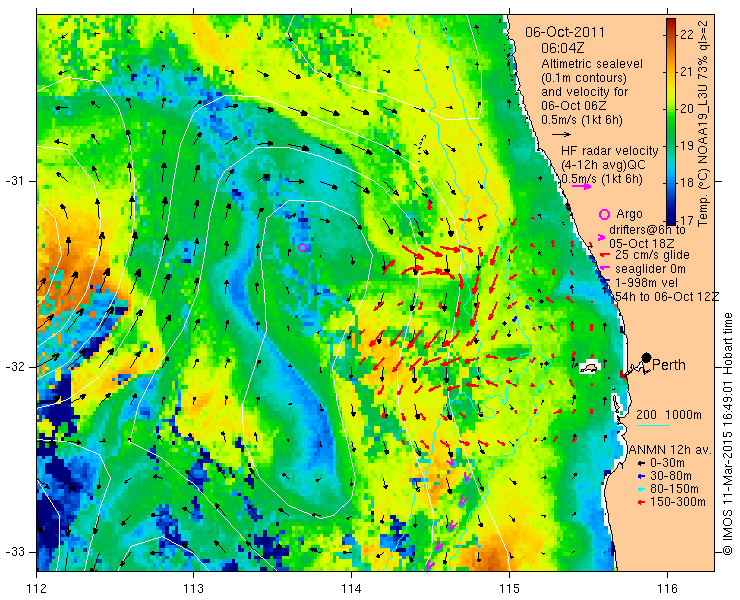
Task: Click the 'Altimetric sealevel' text
Action: coord(592,63)
